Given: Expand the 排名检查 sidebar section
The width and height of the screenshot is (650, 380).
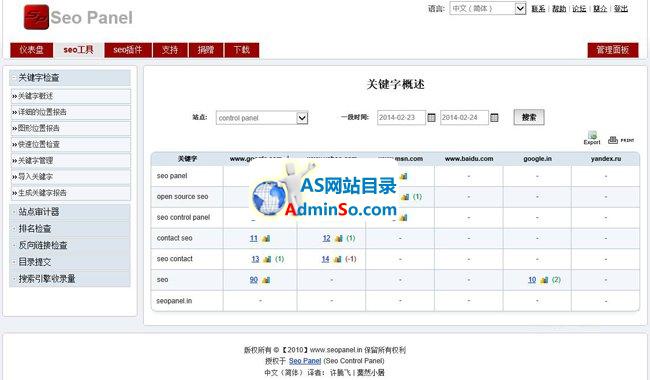Looking at the screenshot, I should [x=70, y=228].
